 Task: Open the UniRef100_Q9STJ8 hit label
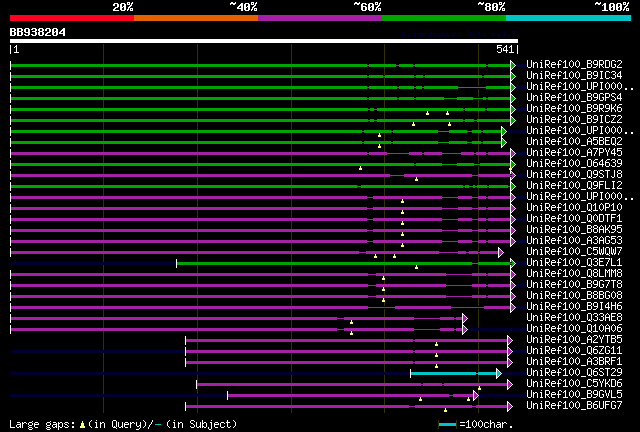click(574, 175)
